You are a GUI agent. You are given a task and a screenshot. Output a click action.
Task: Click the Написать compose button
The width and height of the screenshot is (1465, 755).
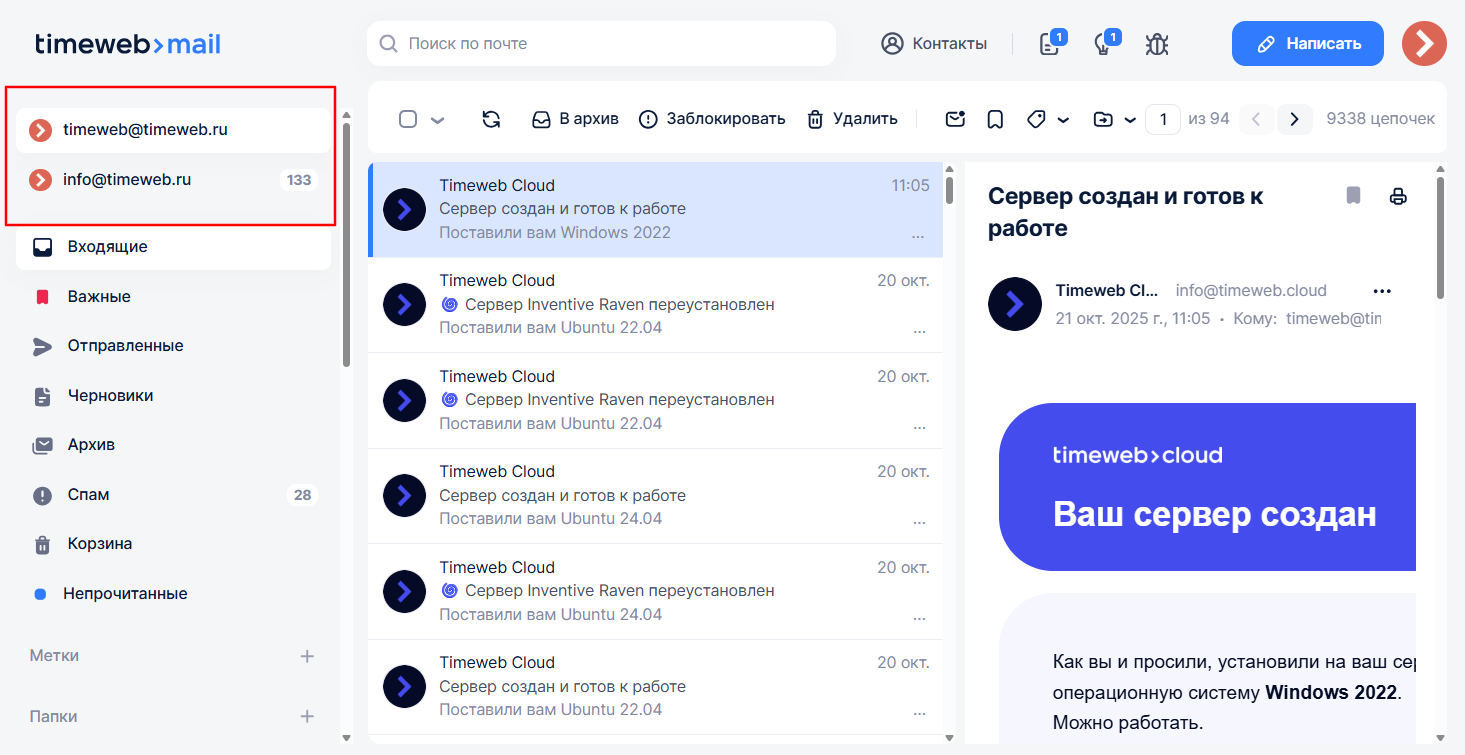(1307, 43)
